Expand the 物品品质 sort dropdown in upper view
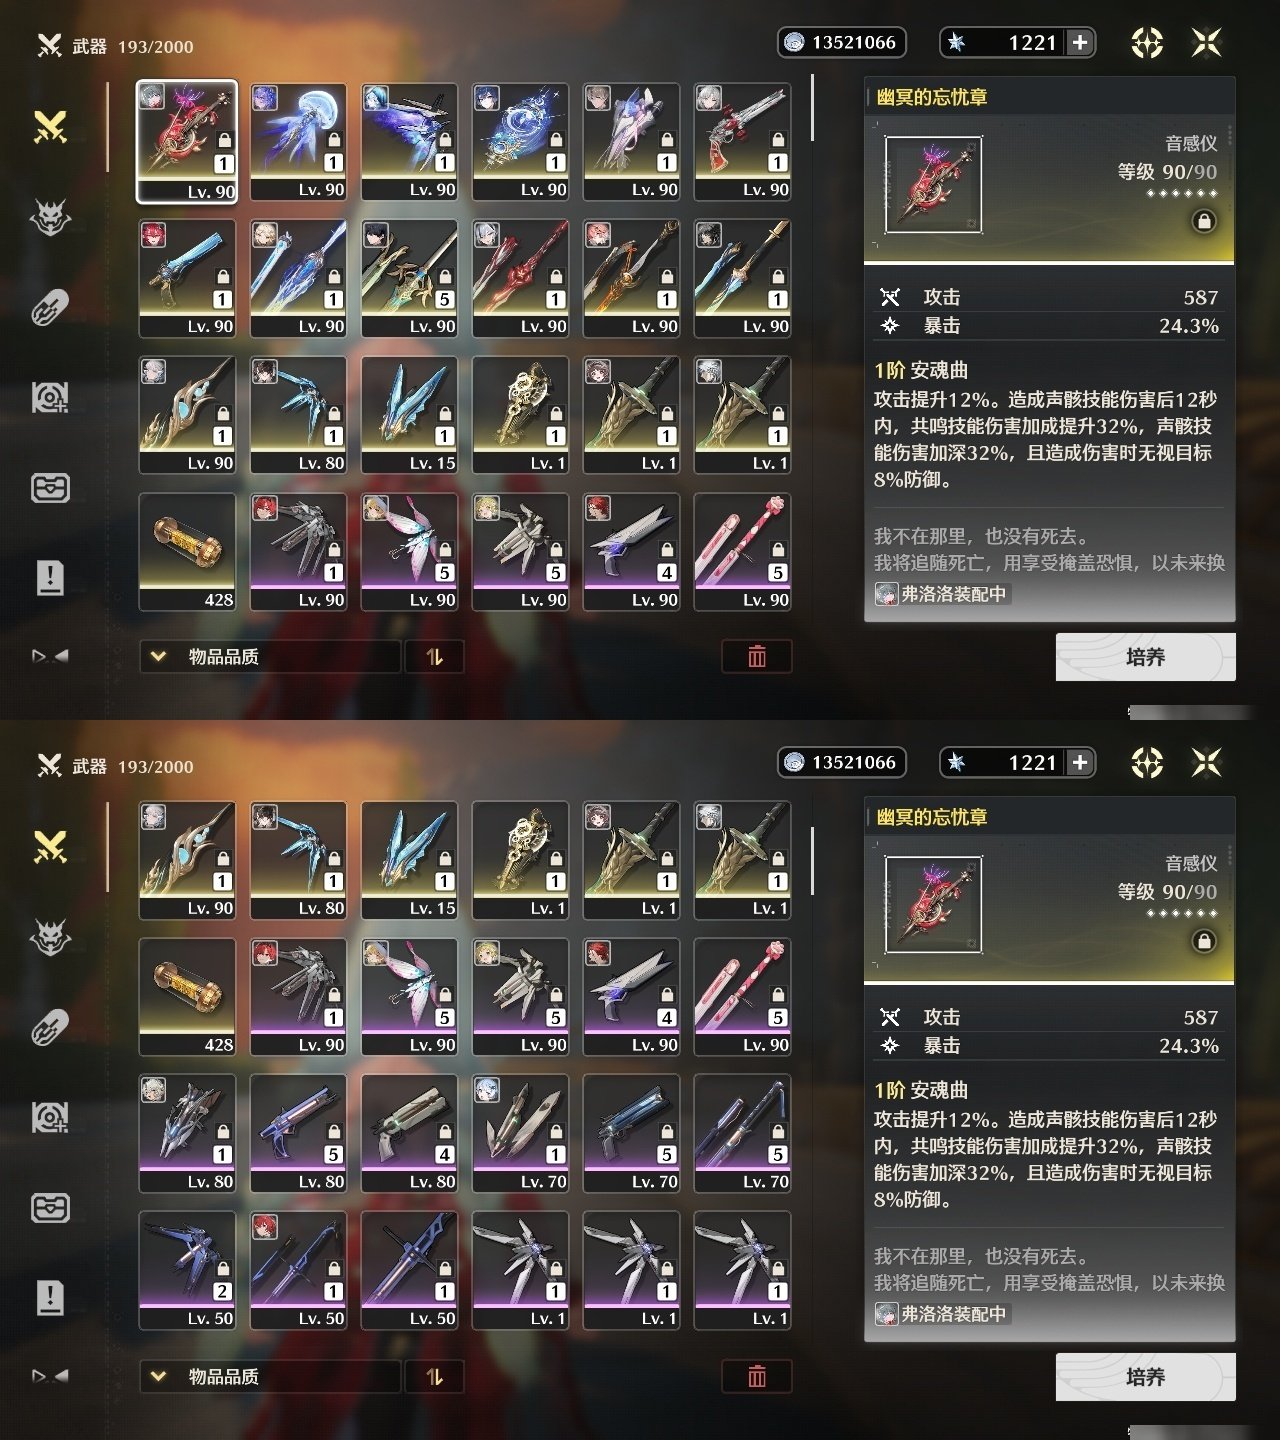 [x=270, y=656]
